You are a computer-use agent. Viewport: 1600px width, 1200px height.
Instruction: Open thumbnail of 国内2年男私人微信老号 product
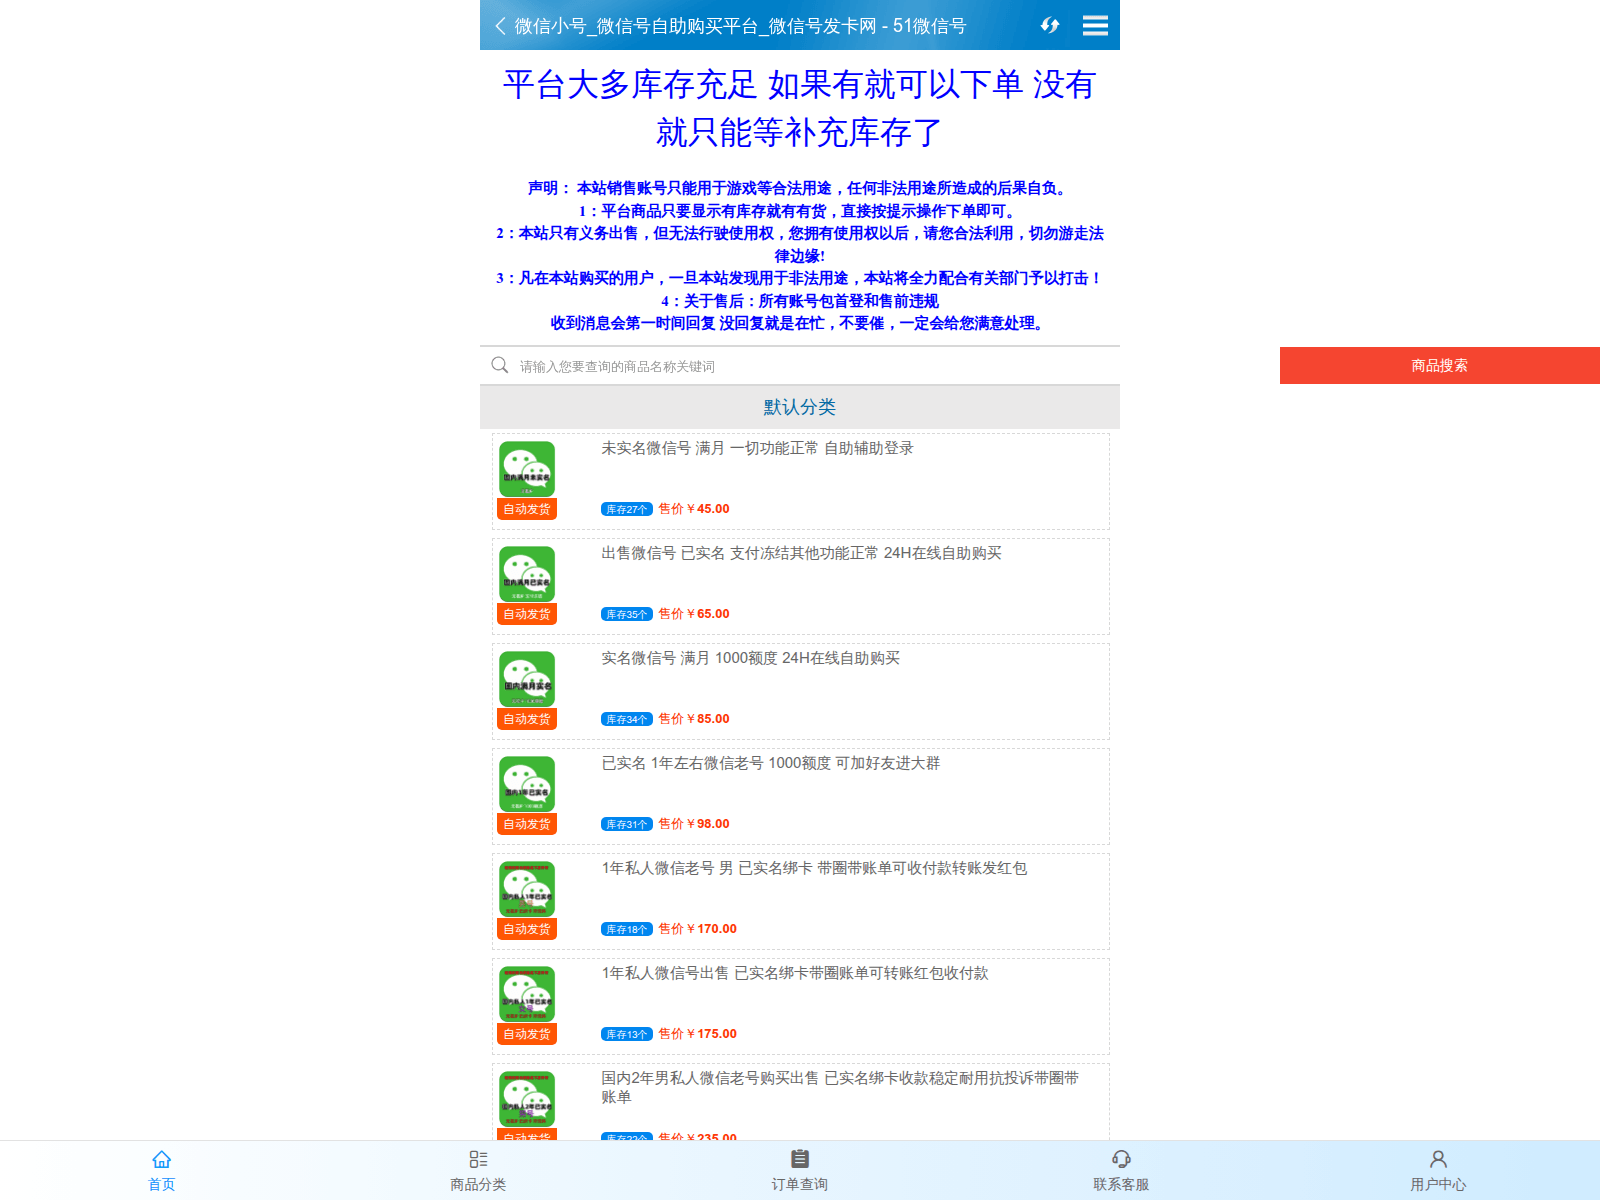527,1099
